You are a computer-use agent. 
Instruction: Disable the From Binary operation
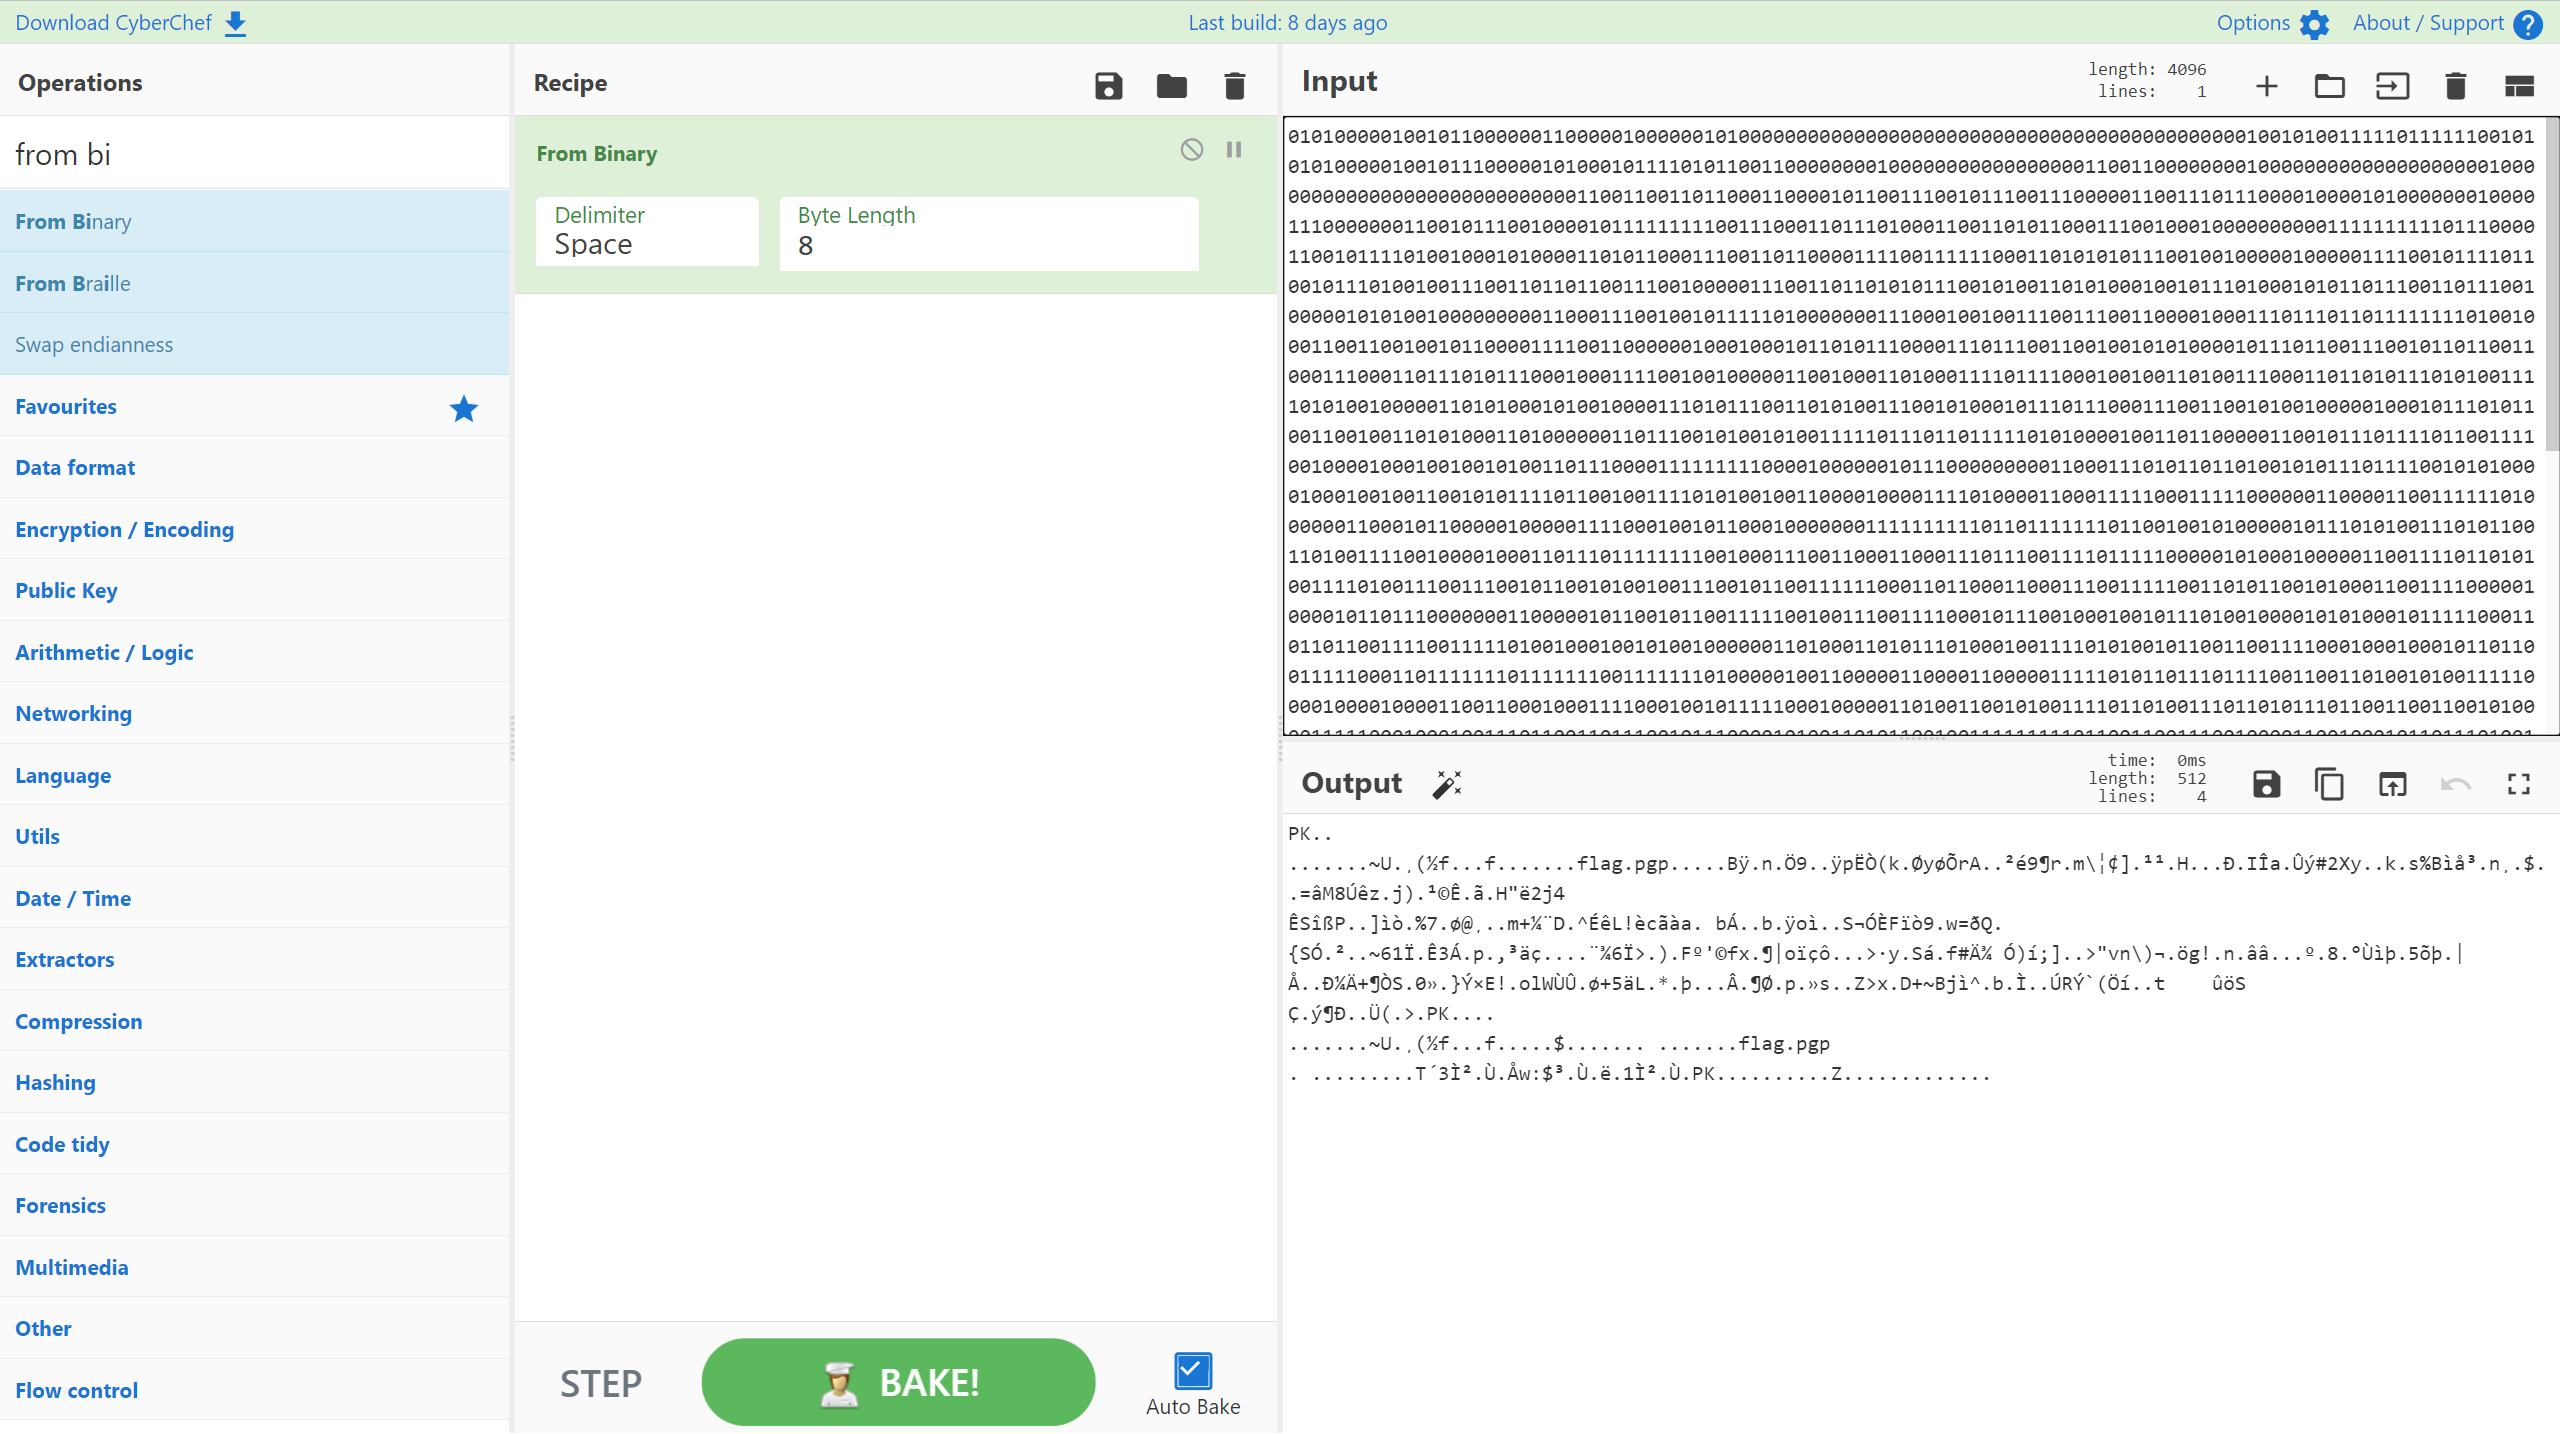click(1191, 149)
